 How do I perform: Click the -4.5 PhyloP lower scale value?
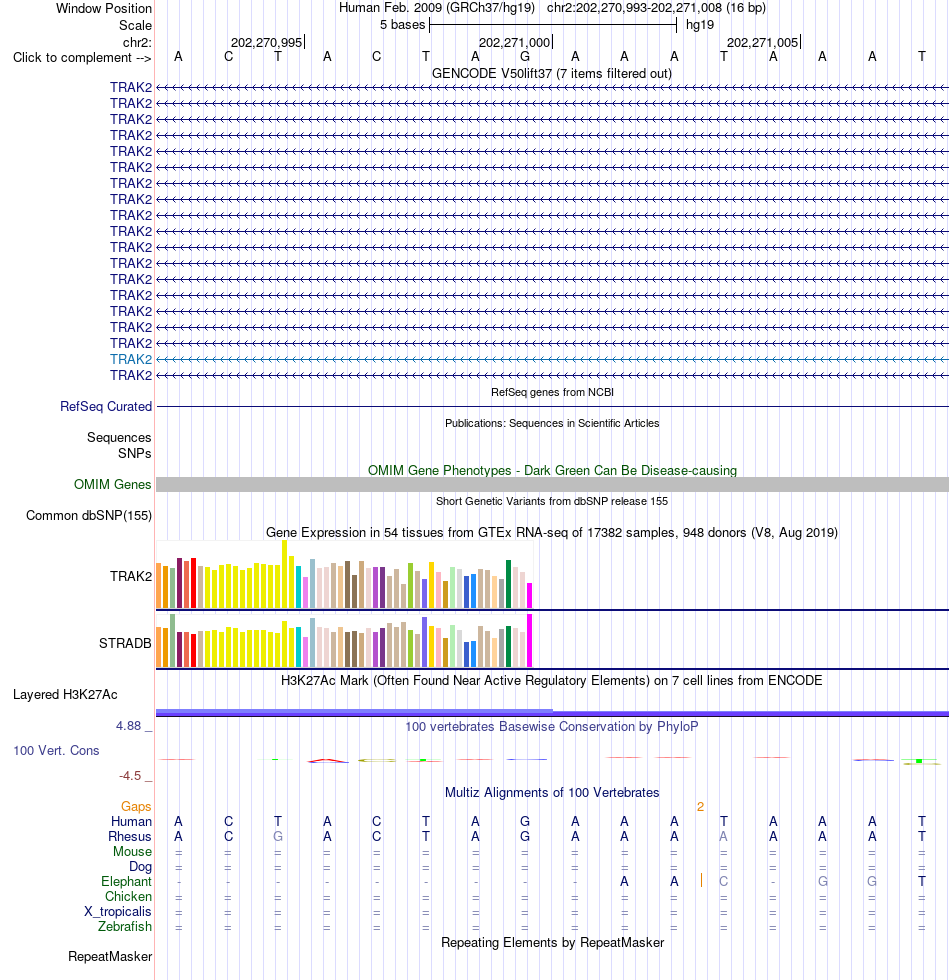point(130,776)
